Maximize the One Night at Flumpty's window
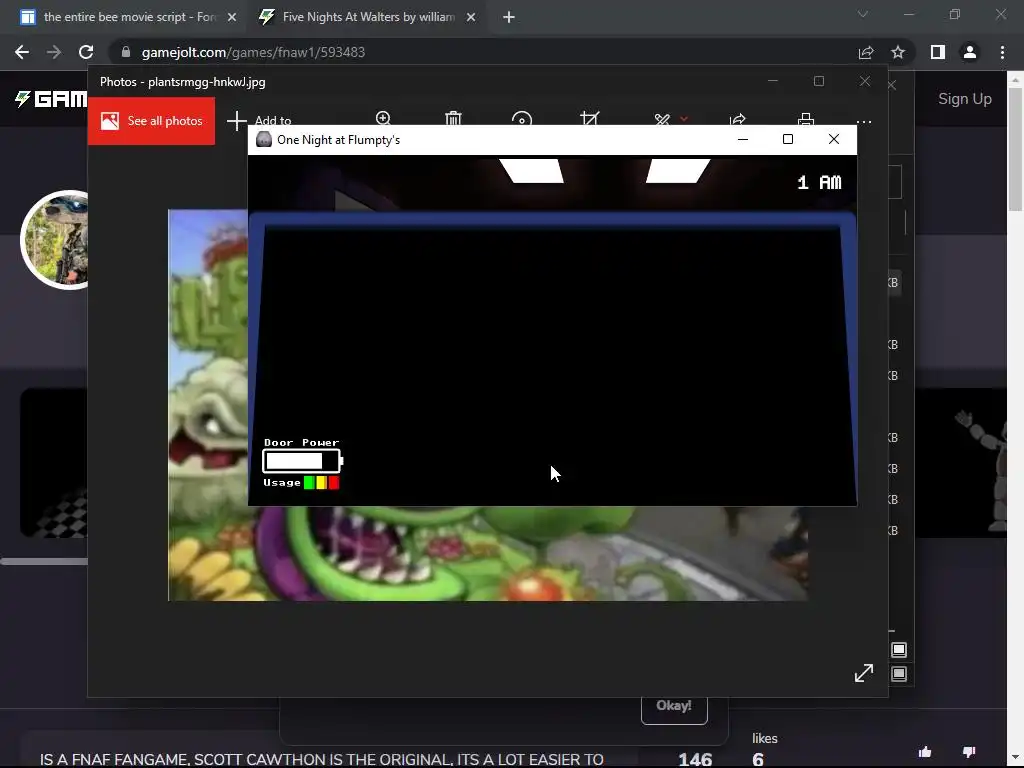 pyautogui.click(x=788, y=139)
